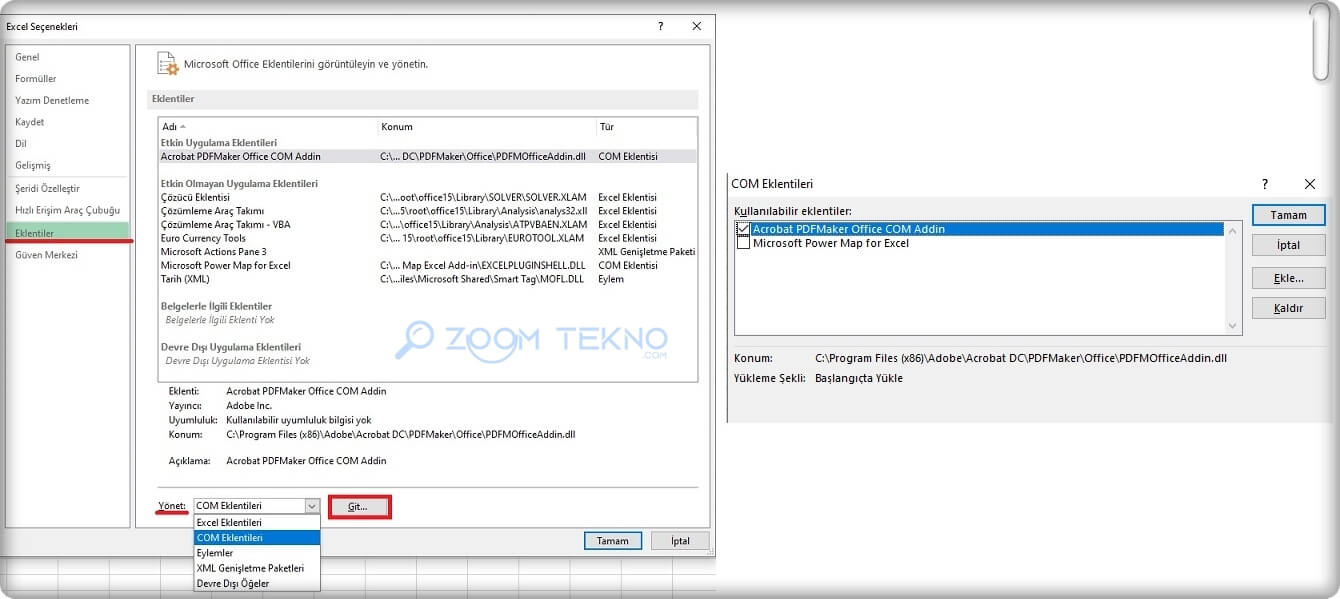The width and height of the screenshot is (1340, 599).
Task: Click the page scrollbar thumb at far right
Action: [x=1321, y=42]
